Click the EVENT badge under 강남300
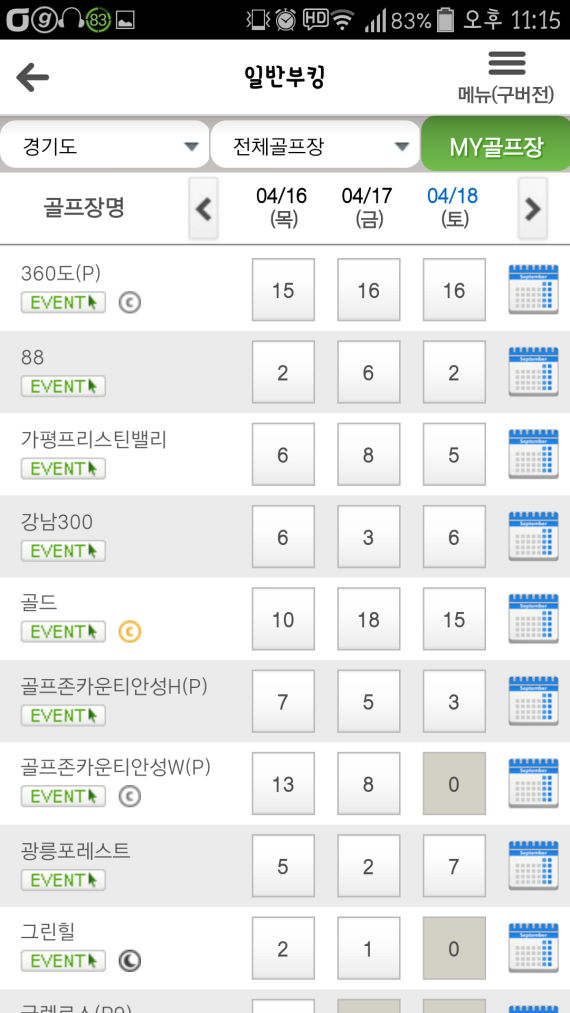 63,550
